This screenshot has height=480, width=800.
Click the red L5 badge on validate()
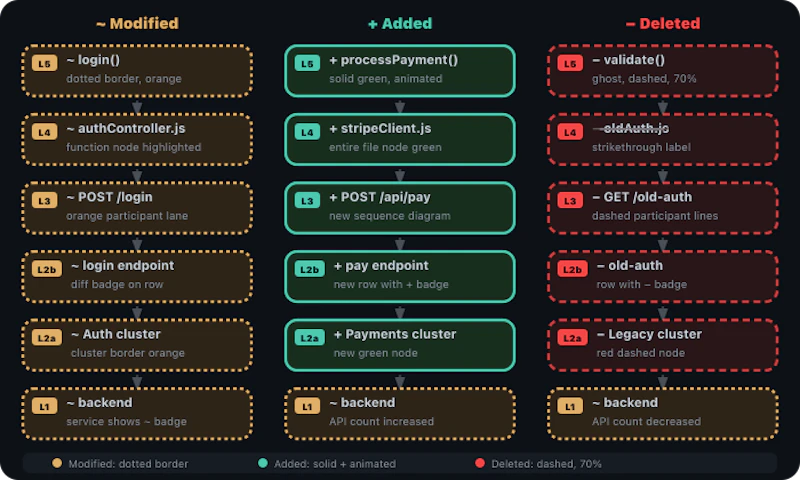point(570,63)
